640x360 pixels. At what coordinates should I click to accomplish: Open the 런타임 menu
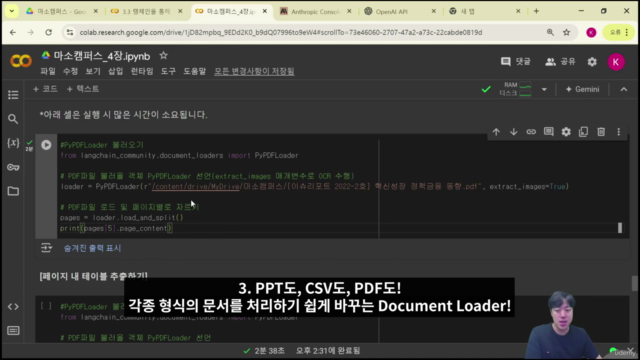142,71
